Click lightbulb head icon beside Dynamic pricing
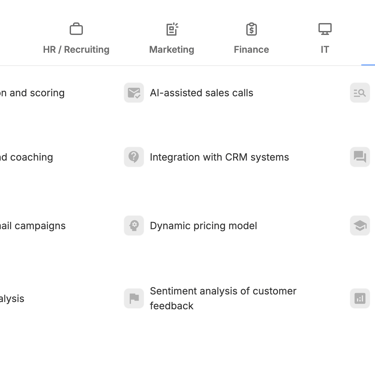 pyautogui.click(x=134, y=225)
